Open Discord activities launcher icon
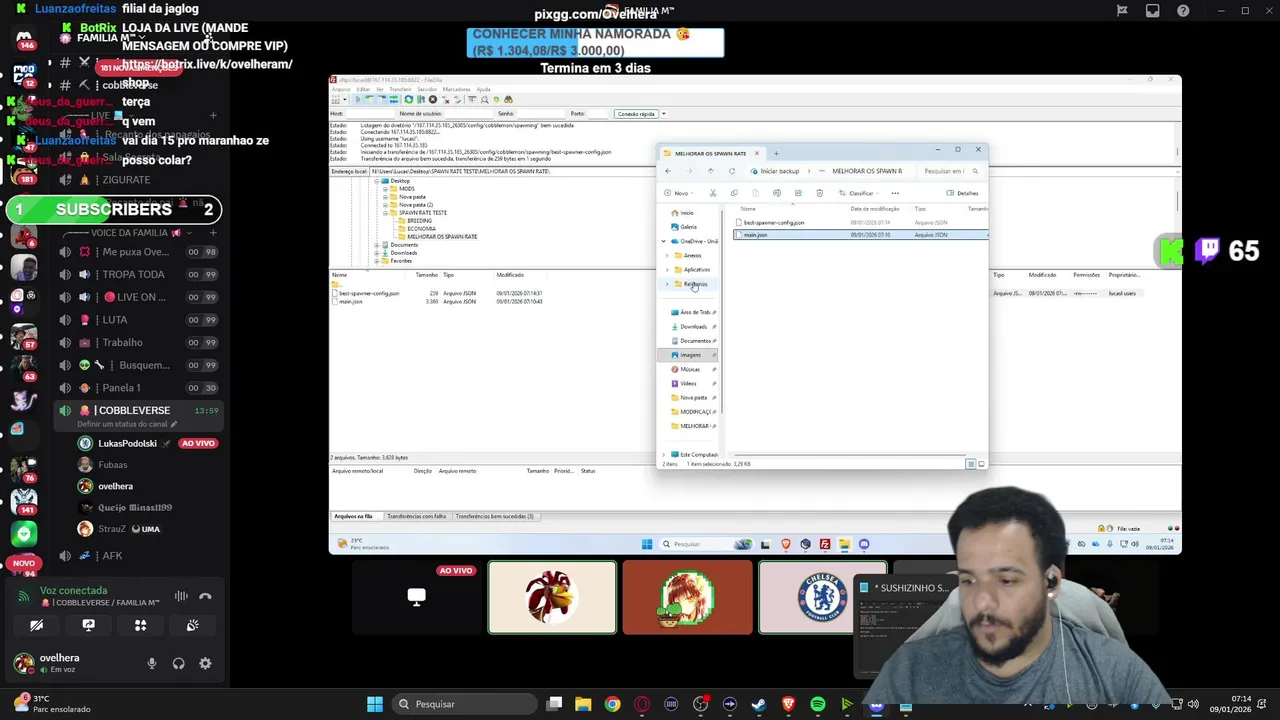The width and height of the screenshot is (1280, 720). click(x=141, y=625)
